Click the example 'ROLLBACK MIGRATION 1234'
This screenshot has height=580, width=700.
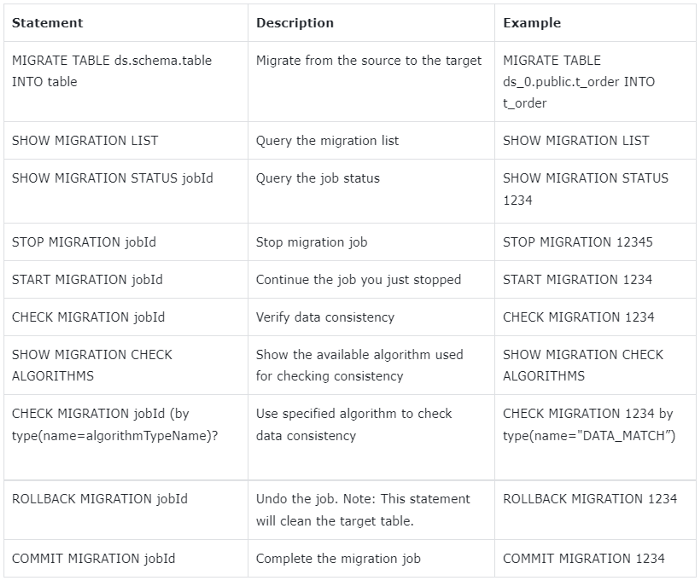click(590, 498)
